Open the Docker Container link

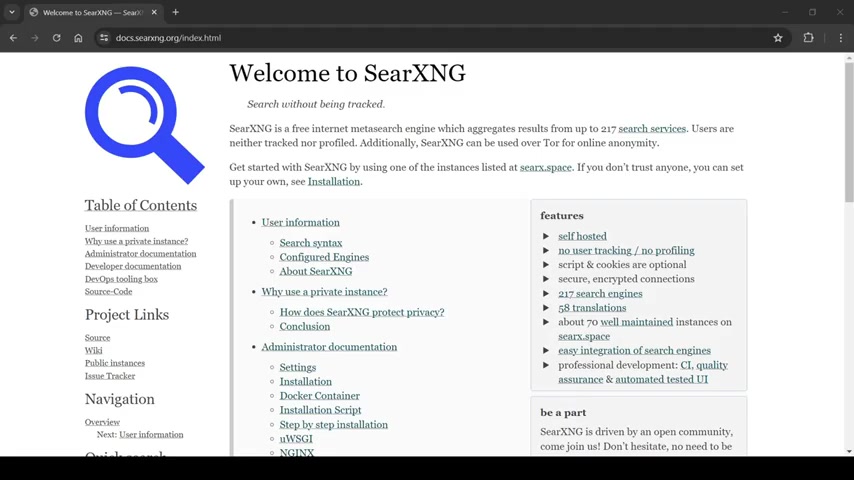(x=320, y=396)
